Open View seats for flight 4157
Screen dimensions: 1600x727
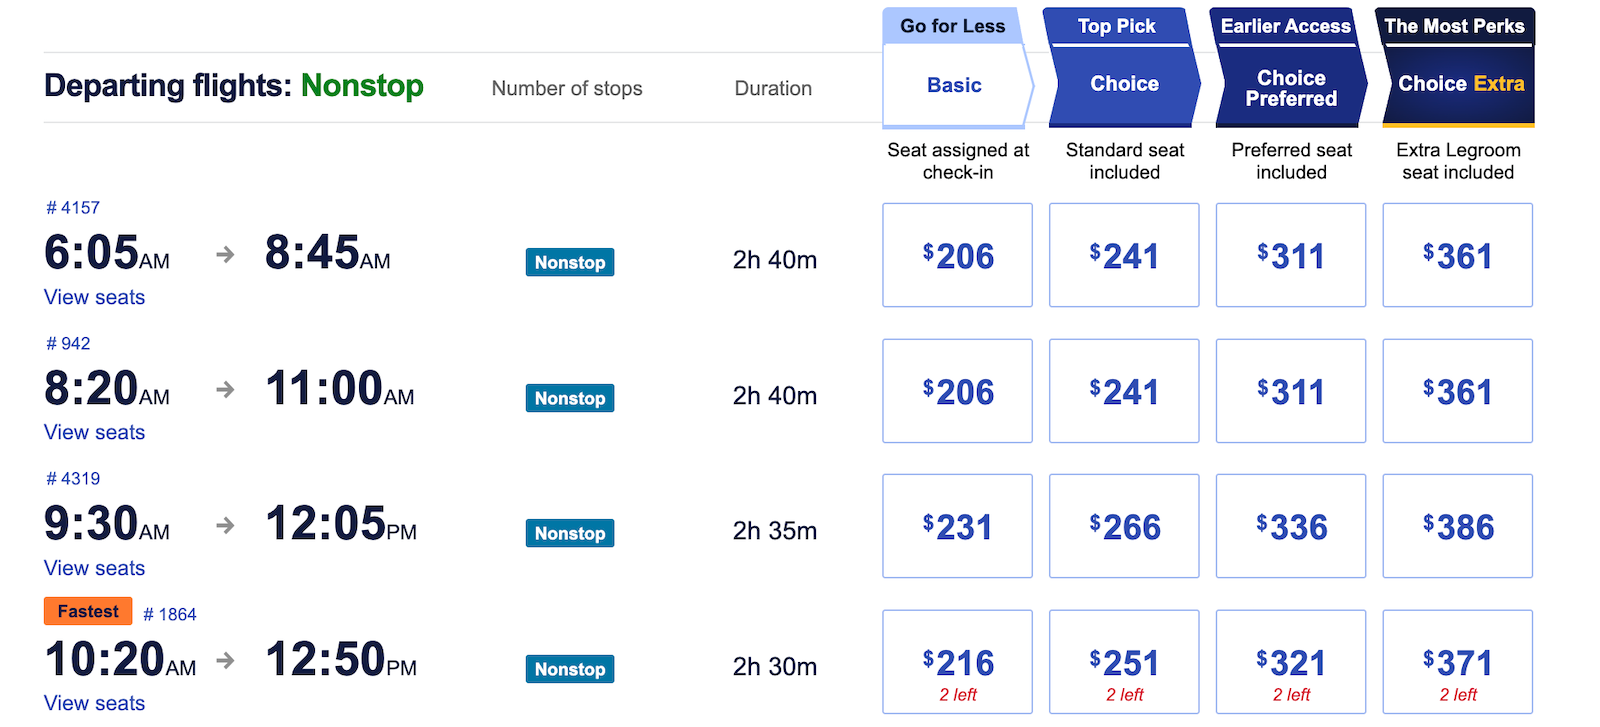(x=93, y=297)
